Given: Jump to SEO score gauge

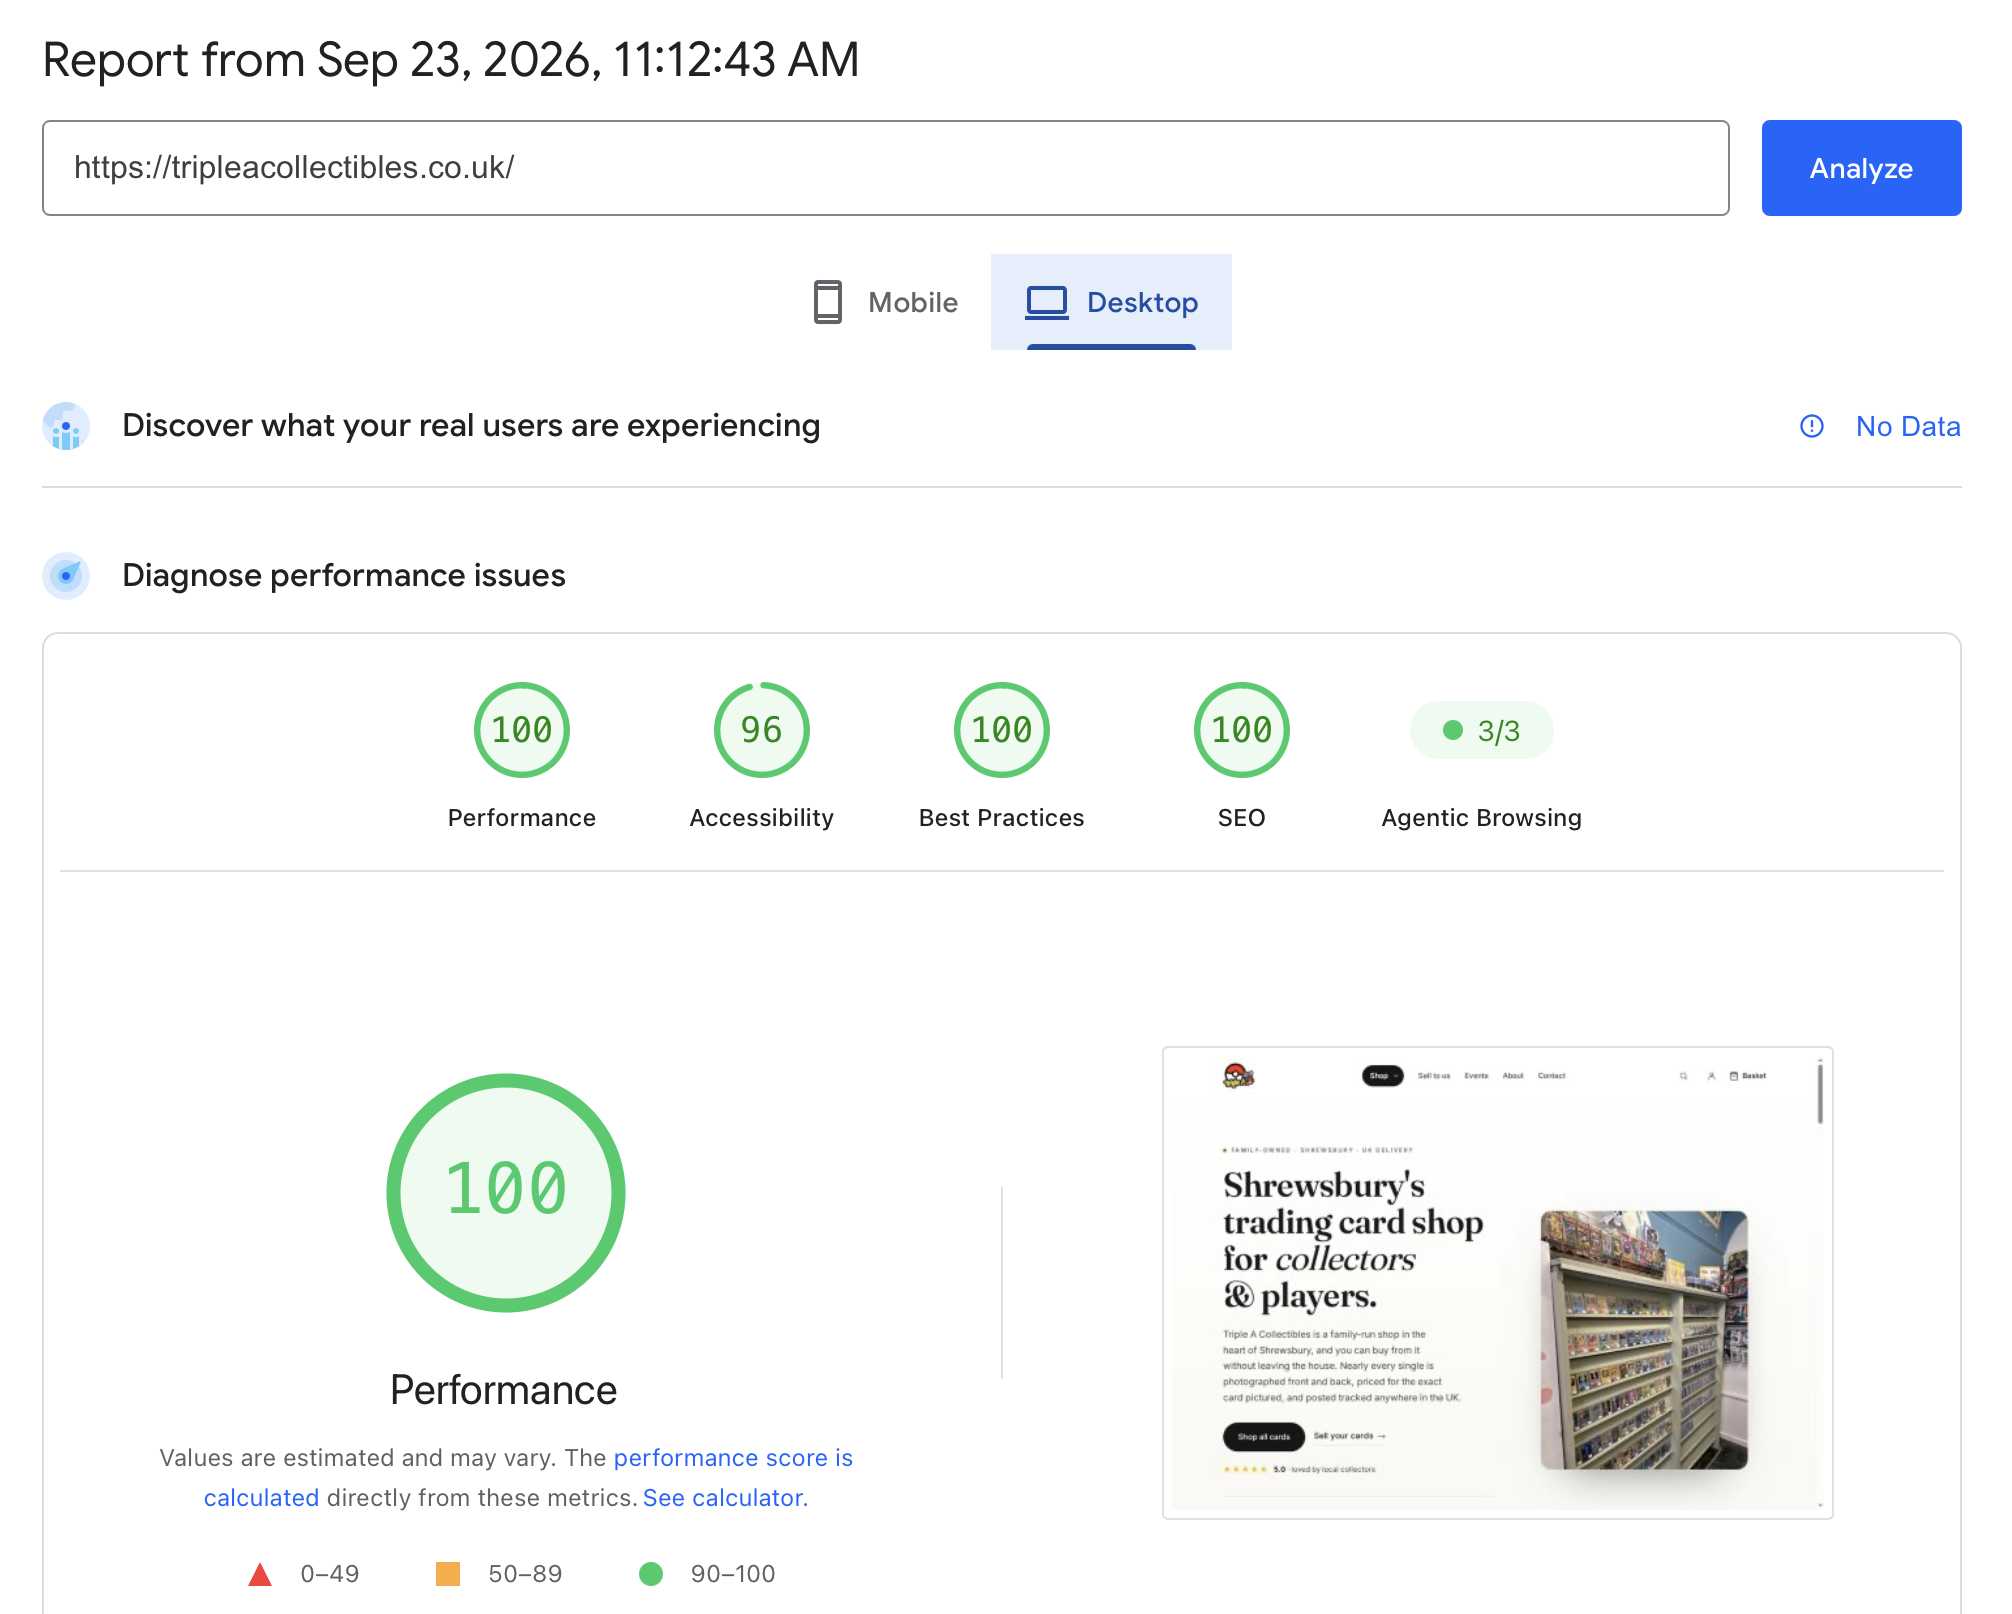Looking at the screenshot, I should 1241,730.
